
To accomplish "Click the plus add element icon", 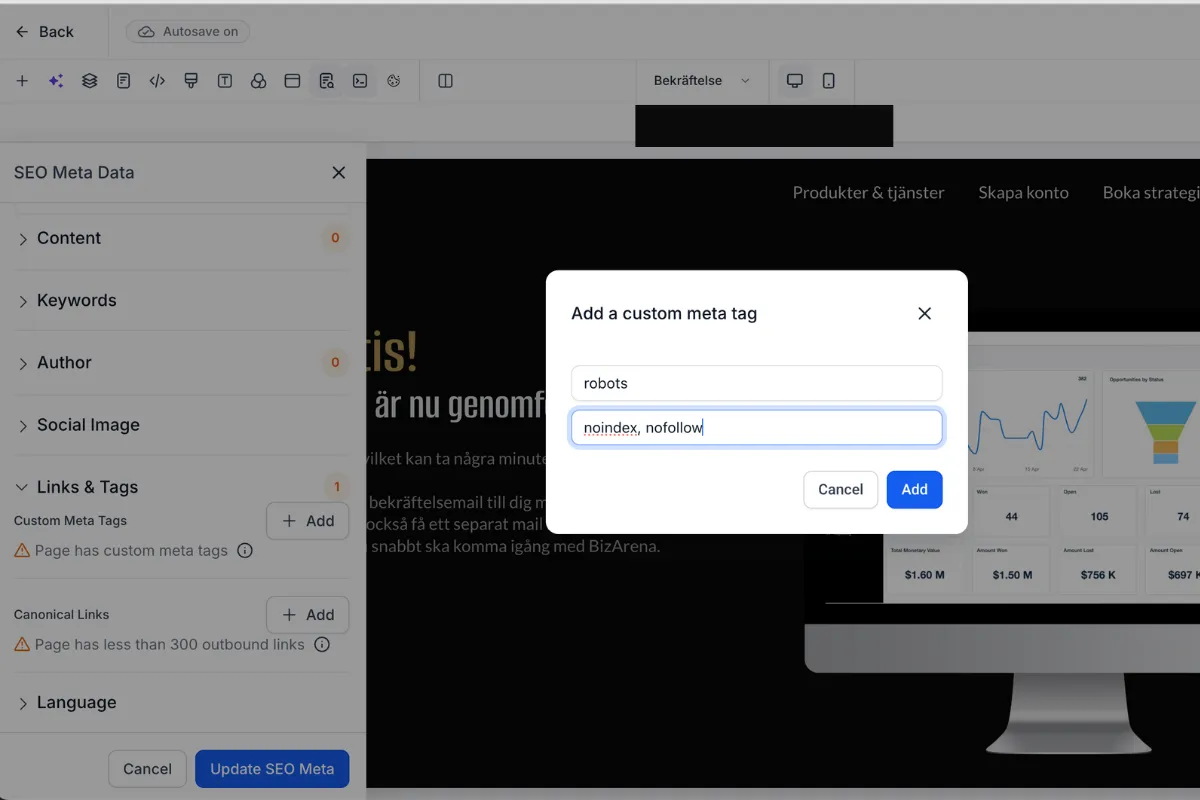I will pos(22,81).
